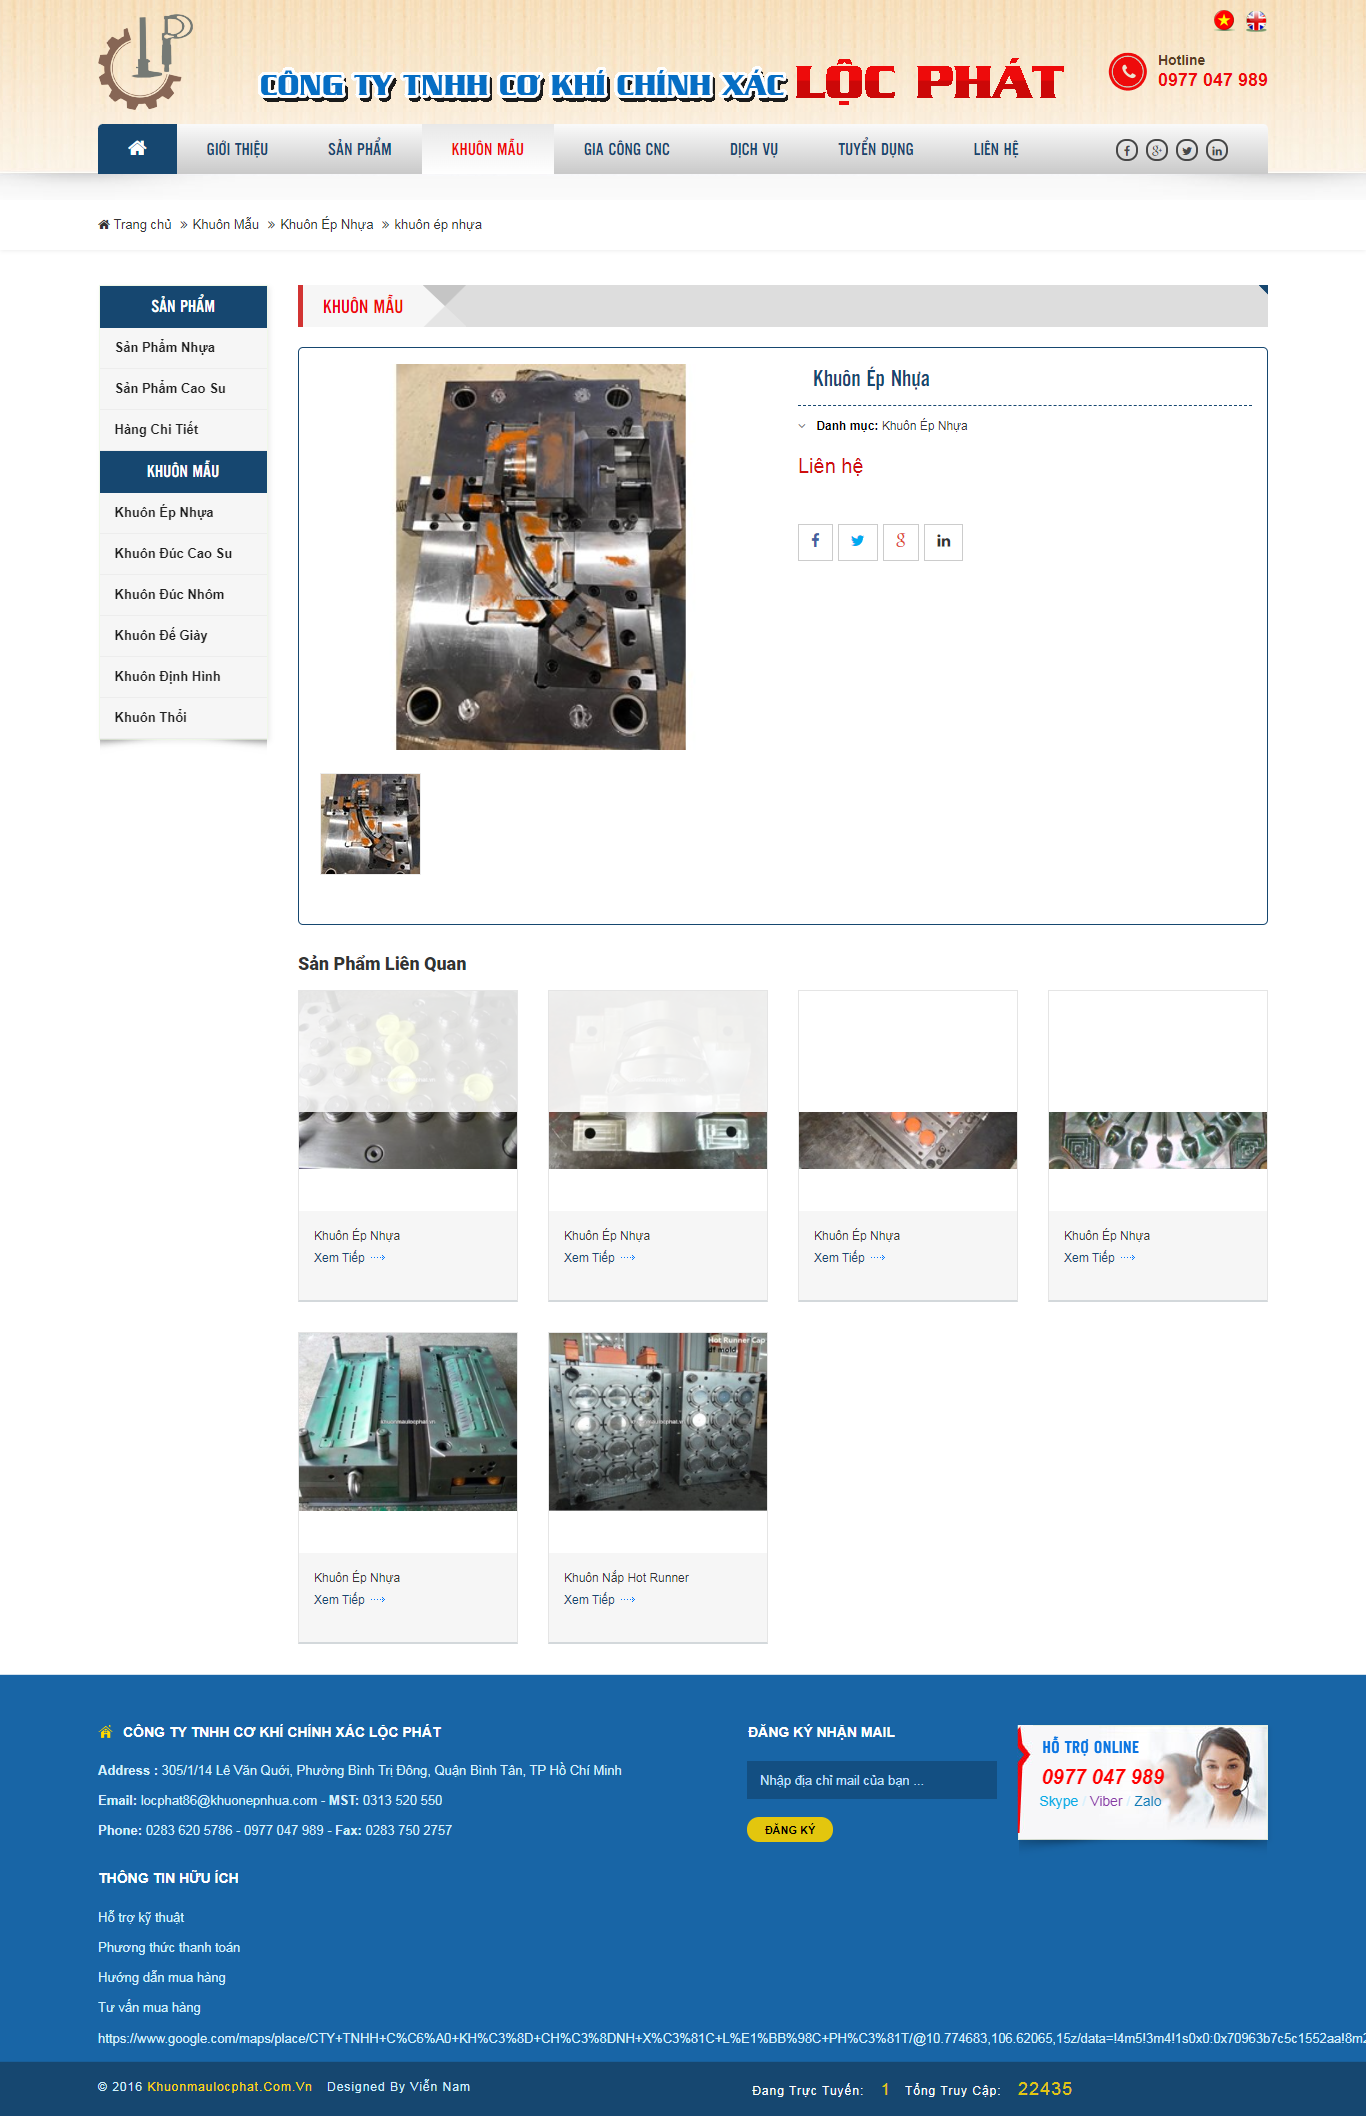Go to Trang chủ breadcrumb

135,224
